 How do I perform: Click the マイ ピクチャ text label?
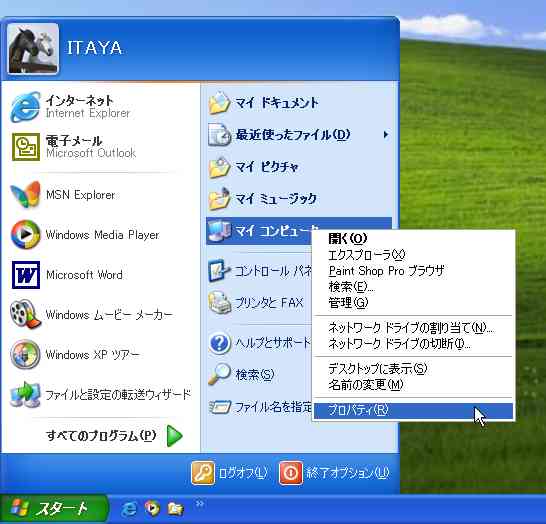[x=267, y=167]
